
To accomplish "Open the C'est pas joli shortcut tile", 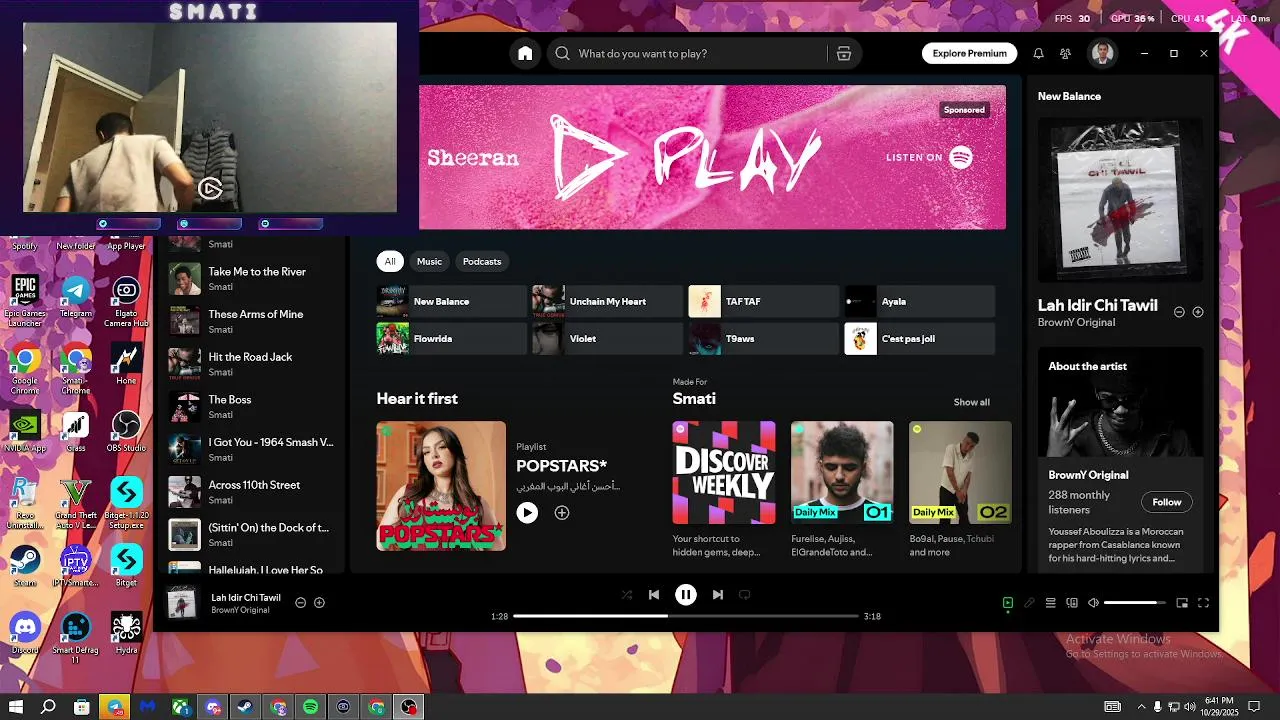I will pos(920,338).
